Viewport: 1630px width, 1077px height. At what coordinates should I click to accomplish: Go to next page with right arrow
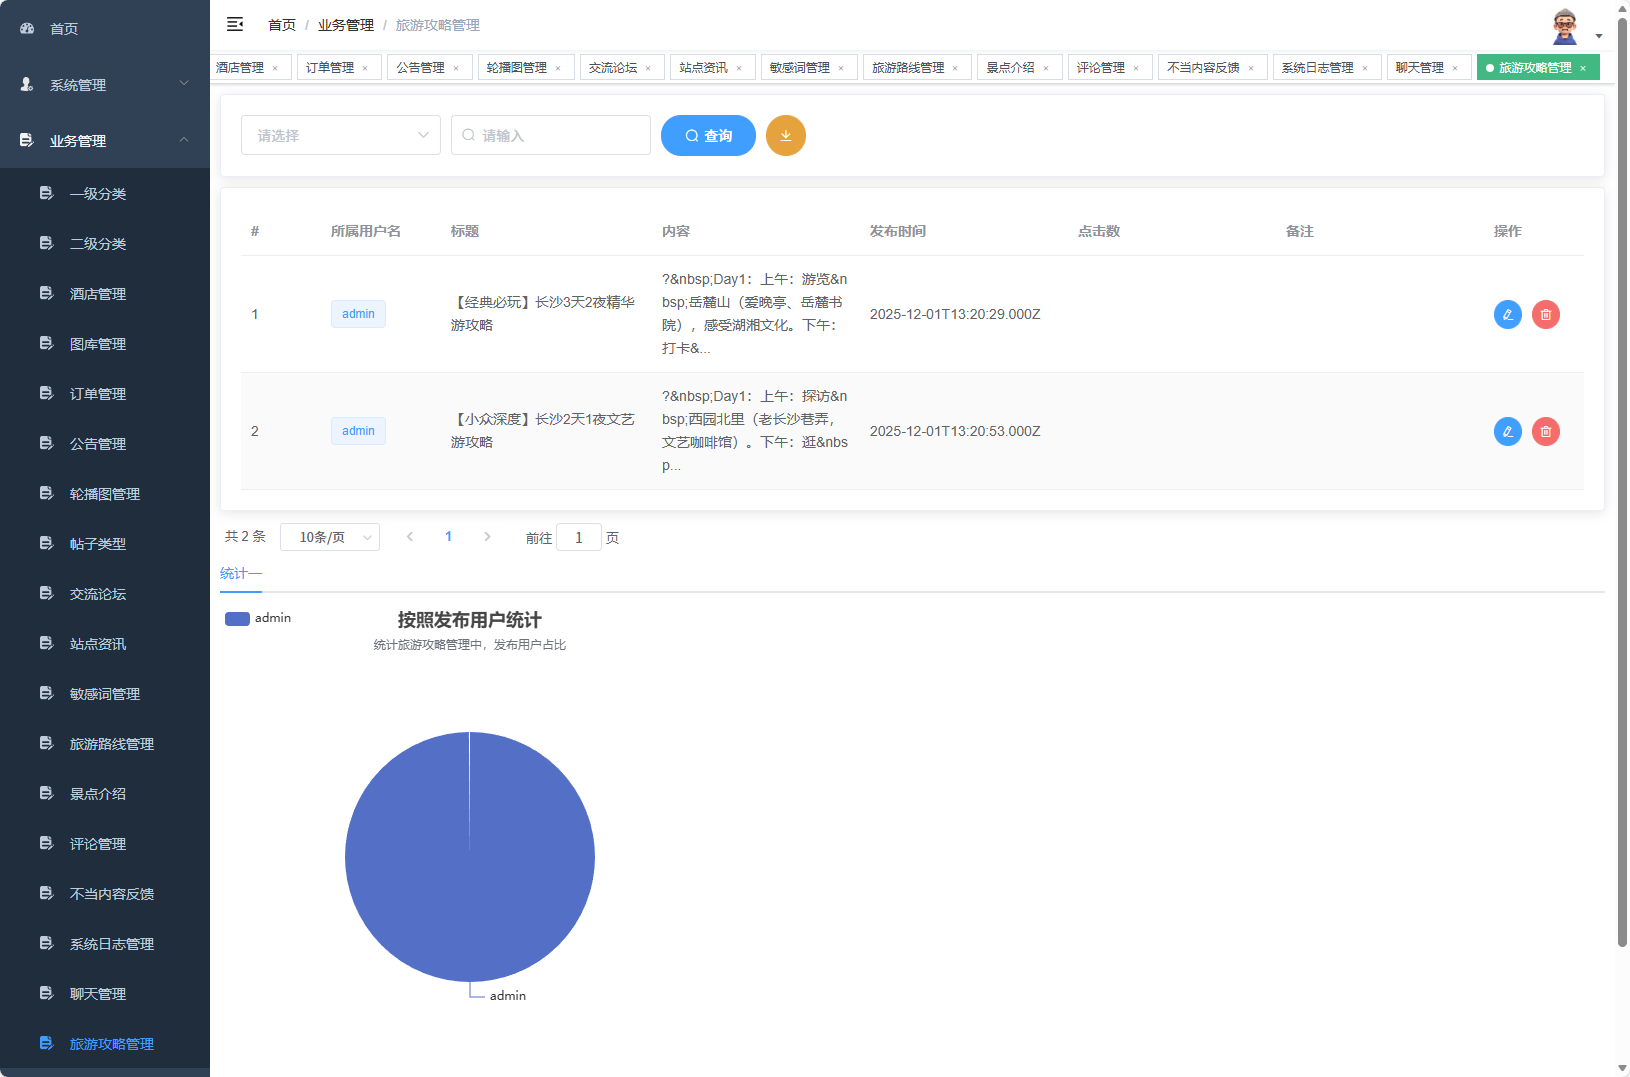[487, 536]
